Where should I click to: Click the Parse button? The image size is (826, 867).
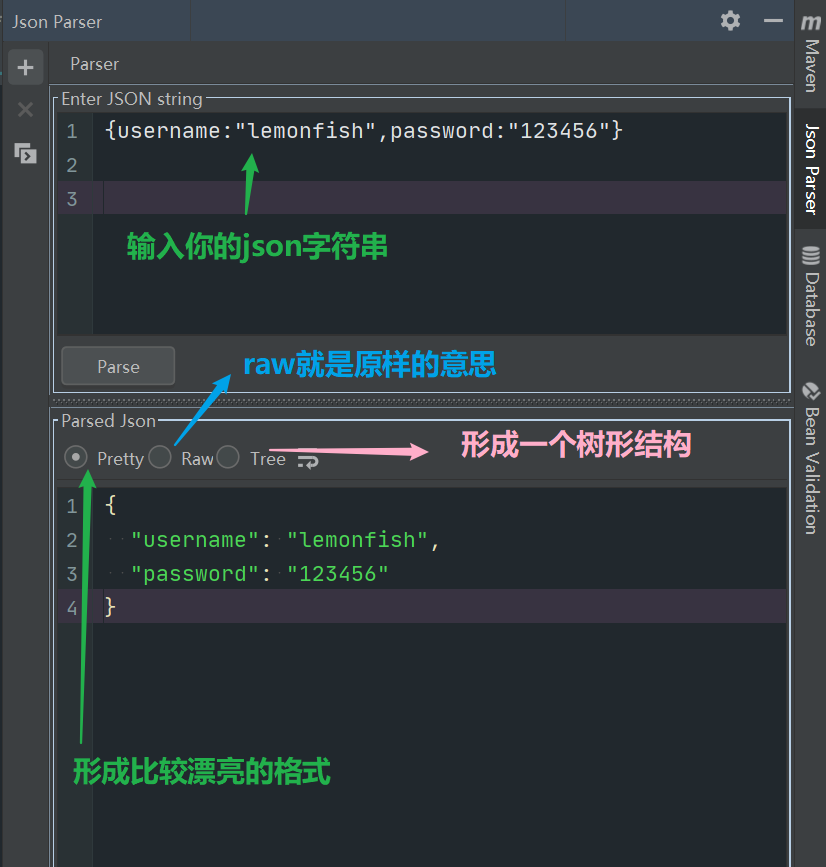(x=118, y=366)
